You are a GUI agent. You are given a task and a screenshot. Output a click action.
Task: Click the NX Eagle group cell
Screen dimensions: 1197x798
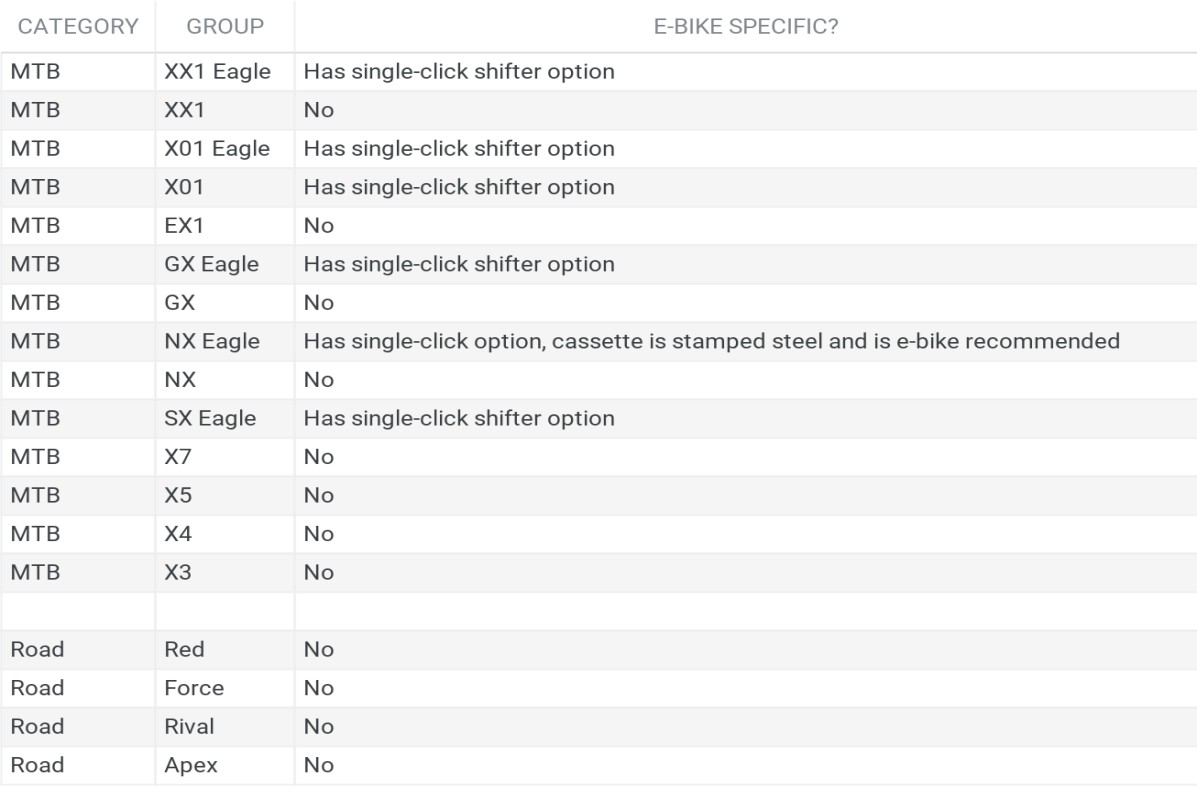(x=225, y=341)
